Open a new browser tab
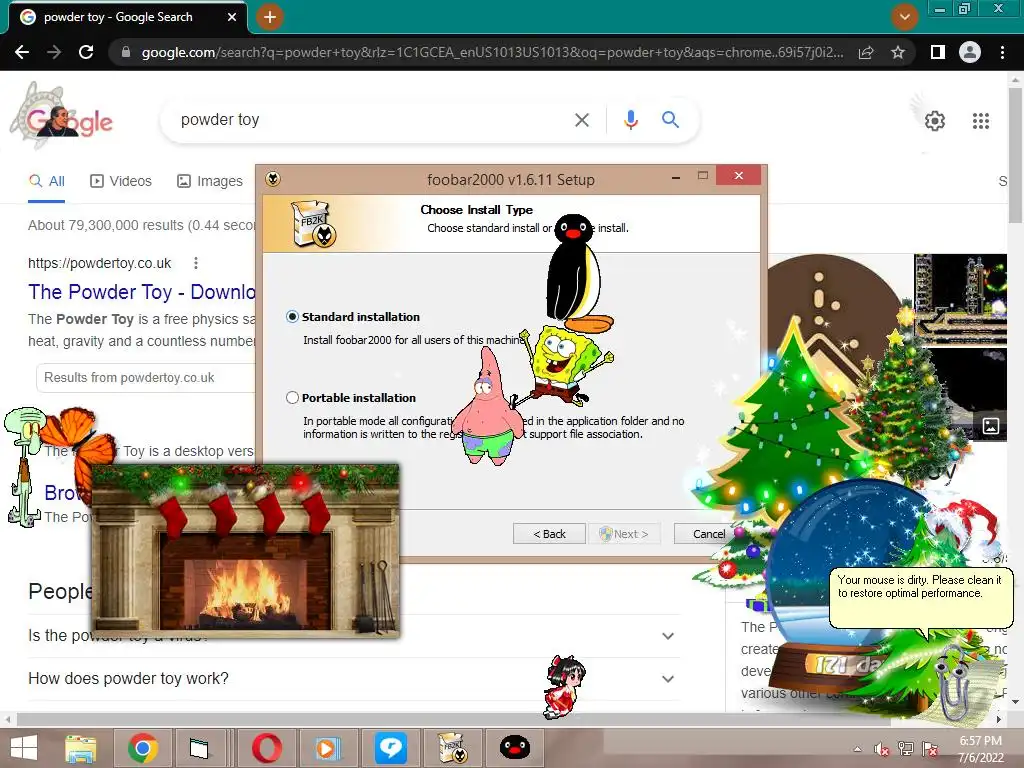The image size is (1024, 768). (270, 17)
